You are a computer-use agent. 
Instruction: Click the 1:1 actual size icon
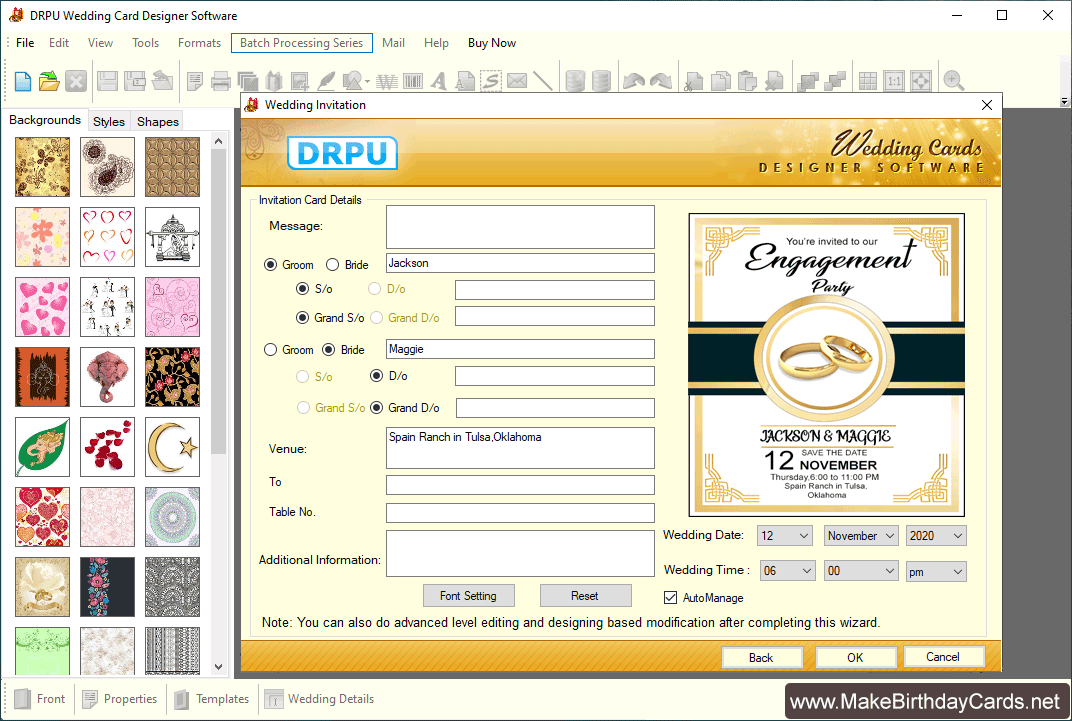(894, 81)
